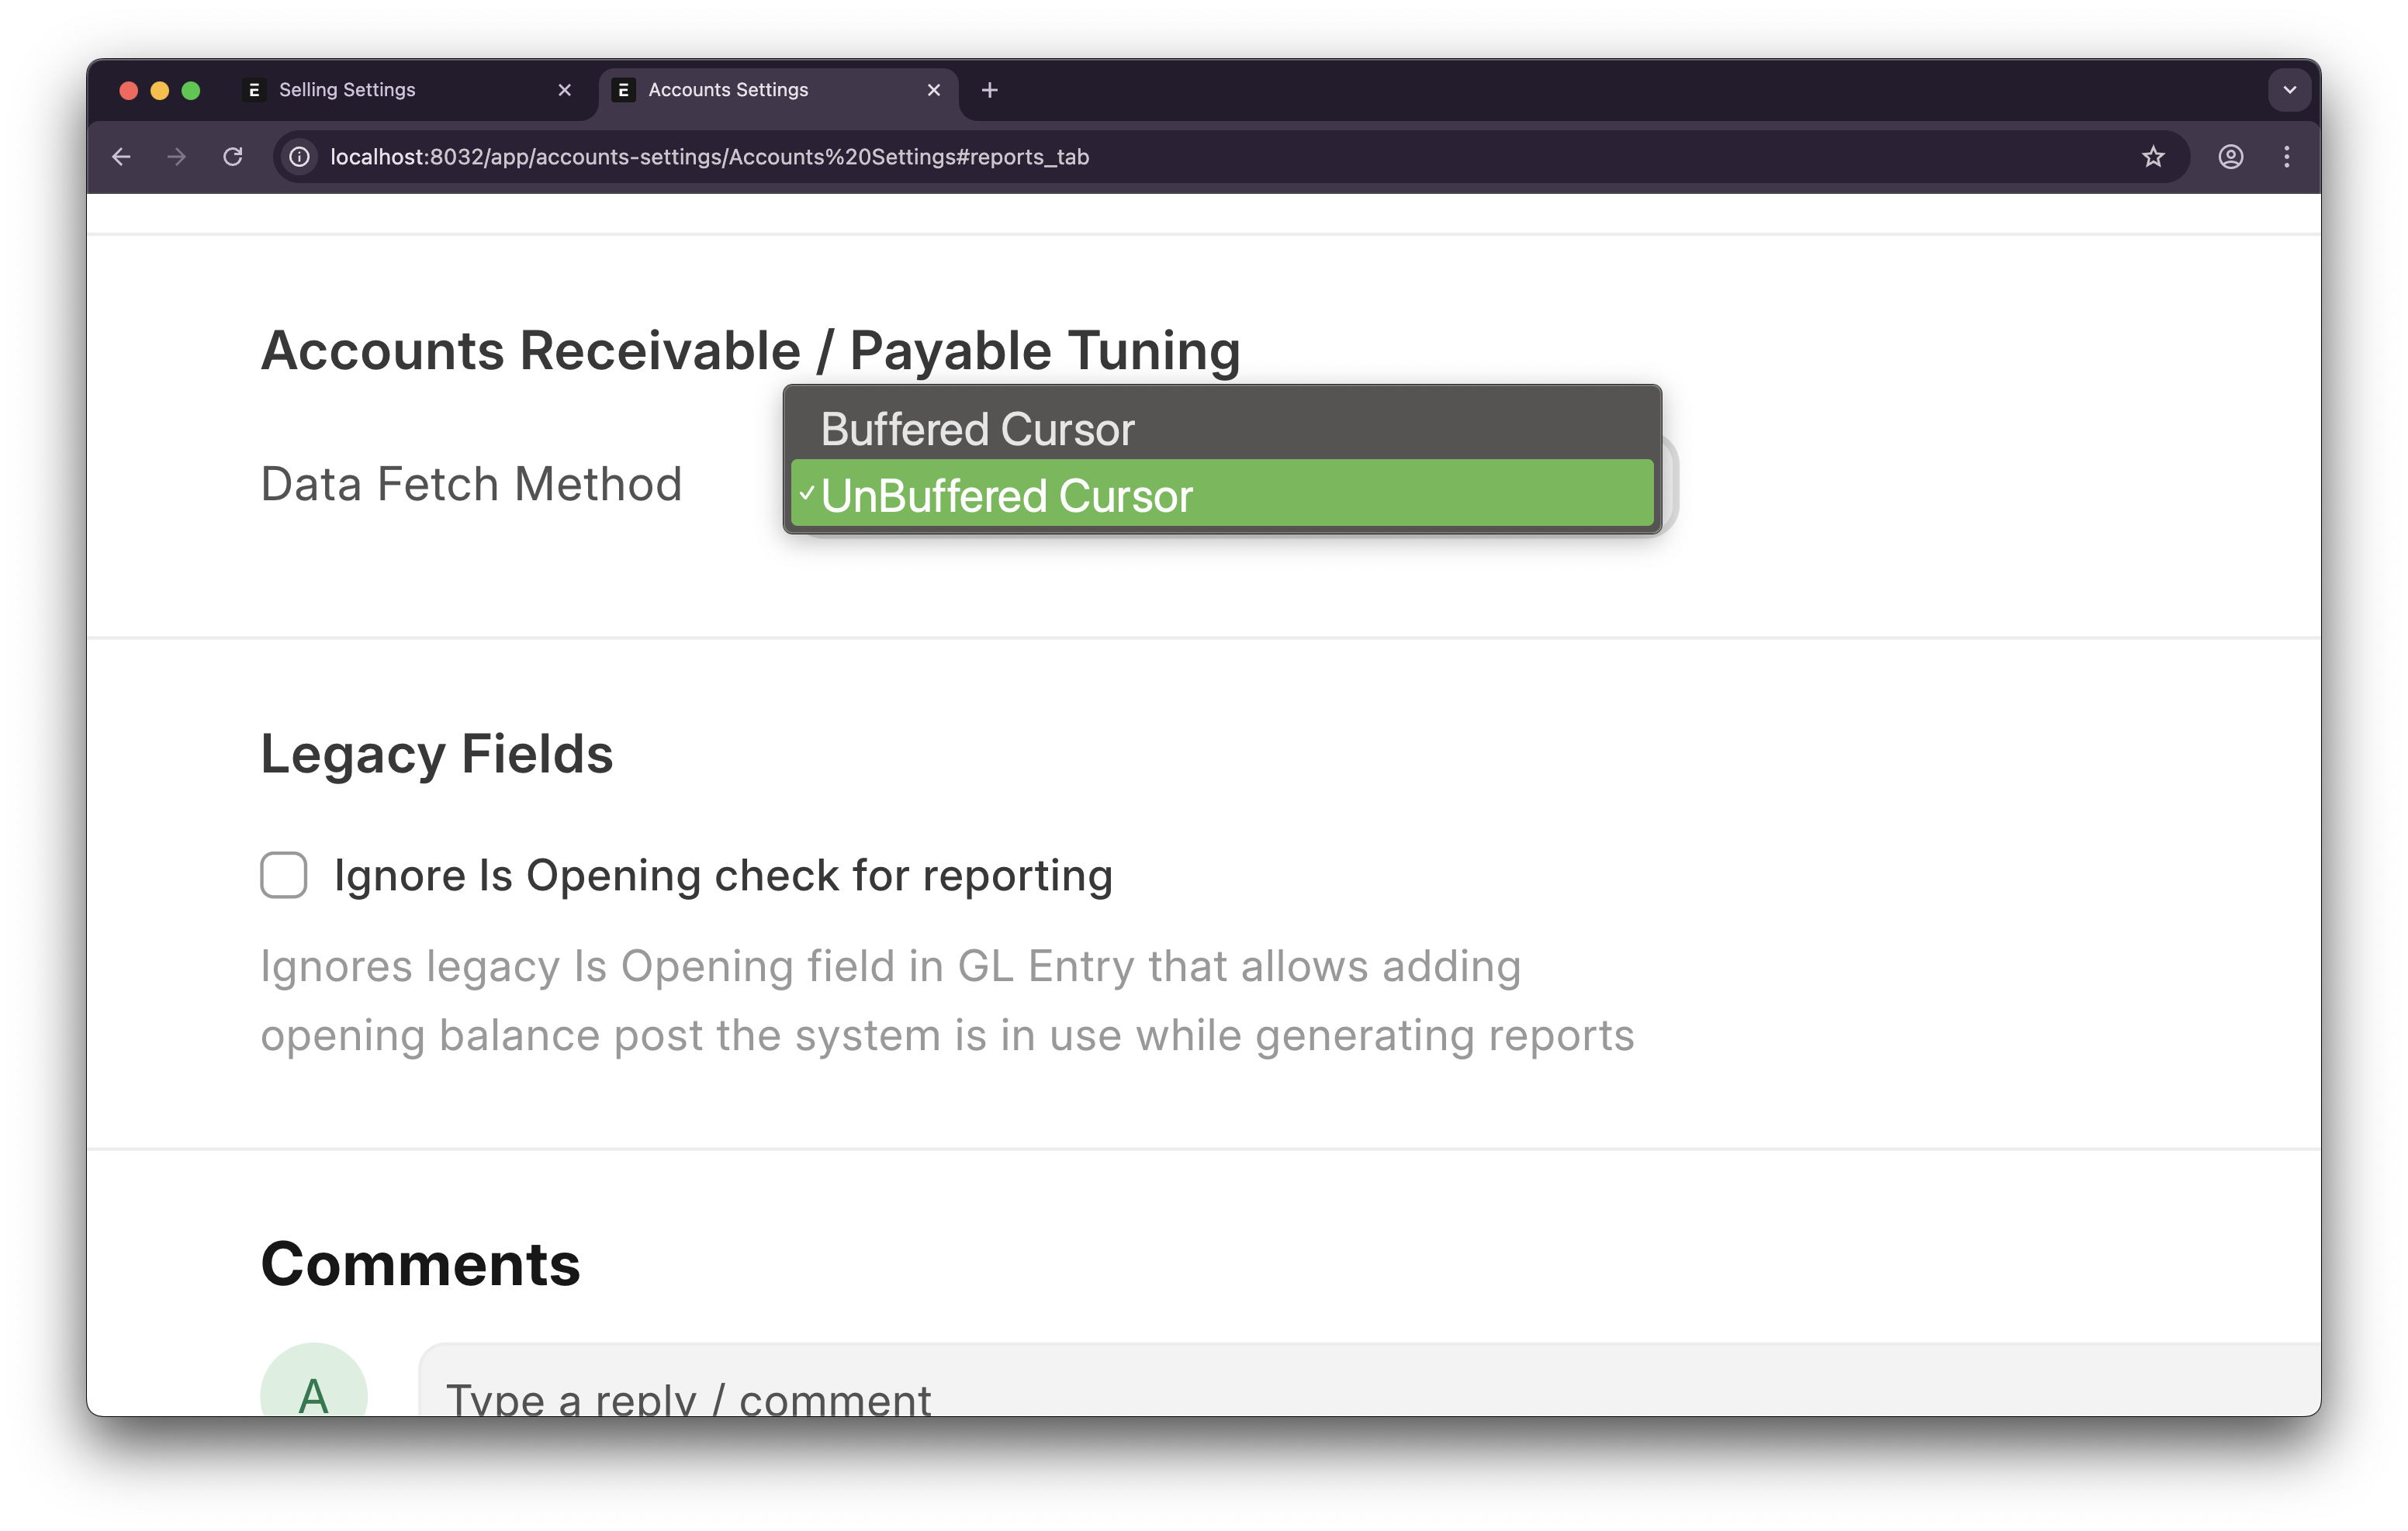
Task: Expand the tab search chevron
Action: (2289, 90)
